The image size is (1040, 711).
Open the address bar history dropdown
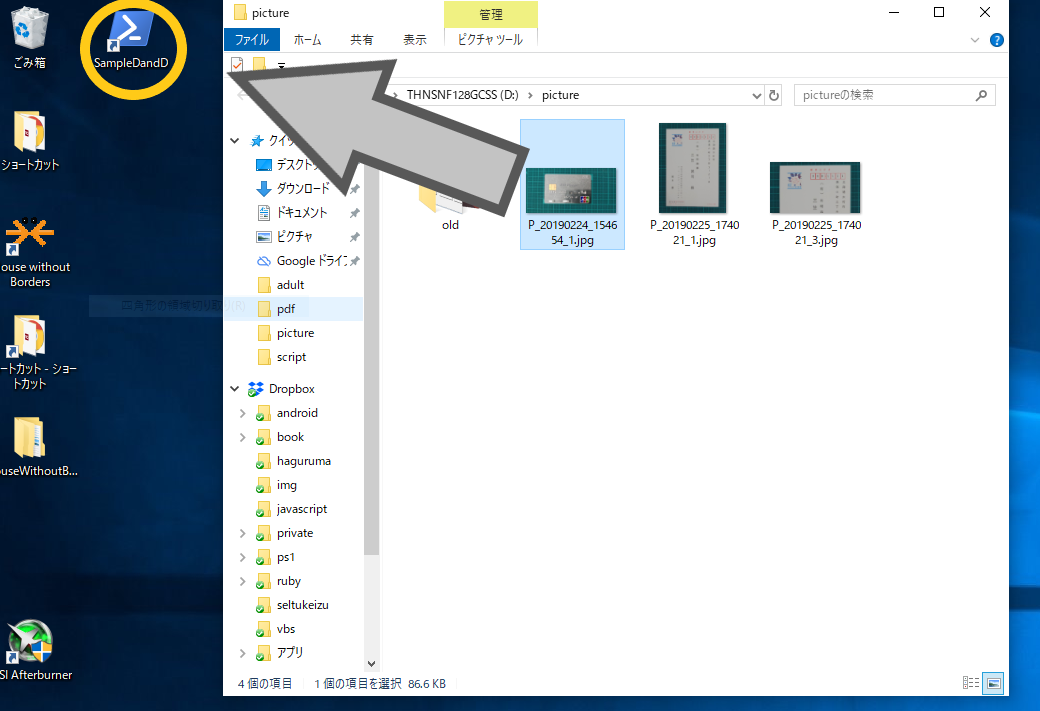tap(756, 96)
